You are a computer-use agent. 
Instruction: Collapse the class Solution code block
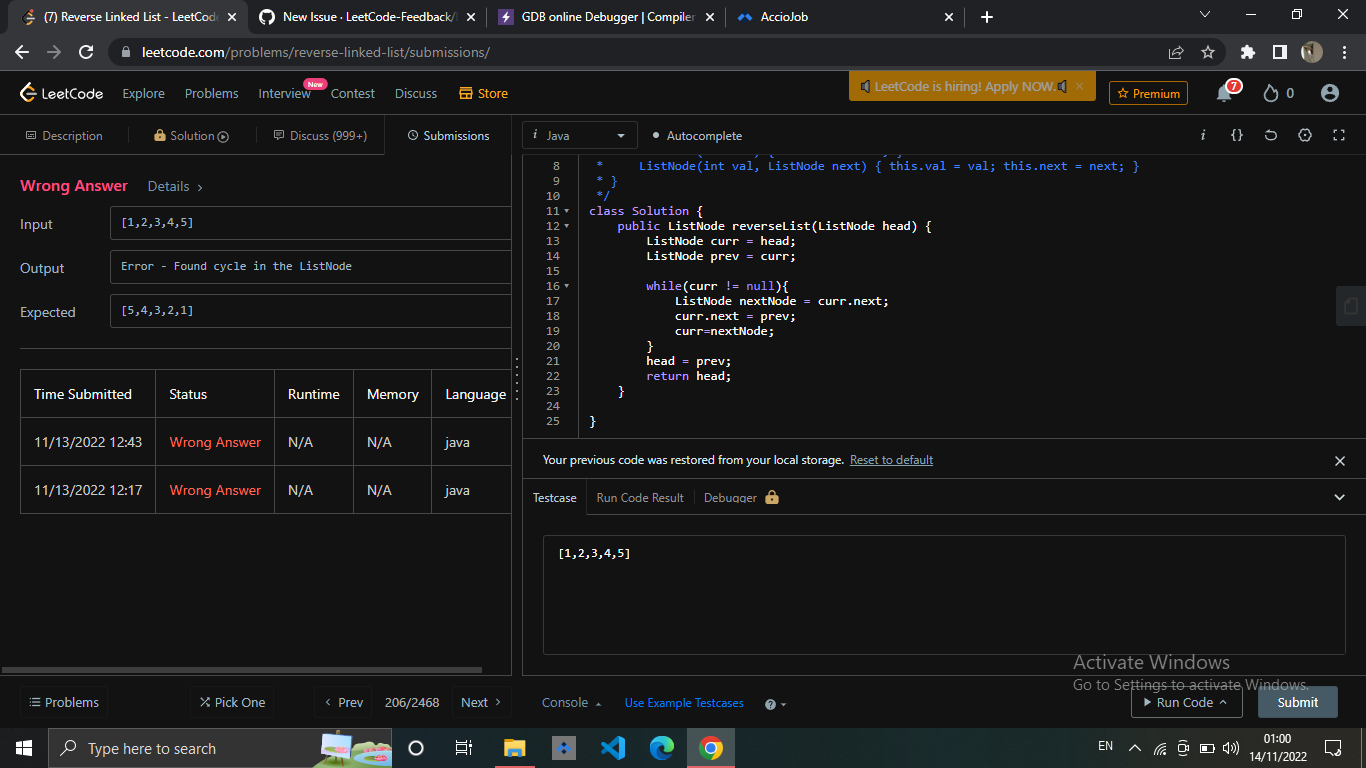tap(567, 211)
